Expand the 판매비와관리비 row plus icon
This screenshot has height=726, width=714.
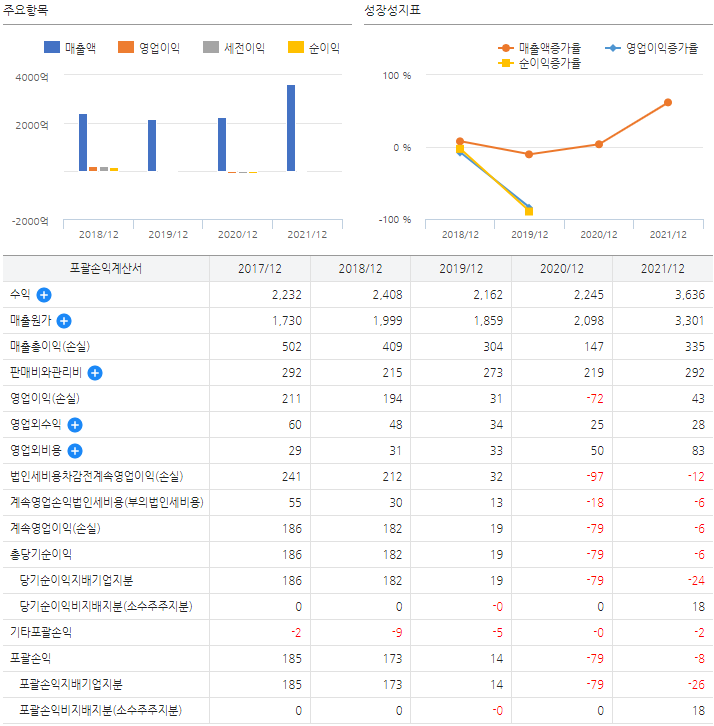(x=95, y=373)
